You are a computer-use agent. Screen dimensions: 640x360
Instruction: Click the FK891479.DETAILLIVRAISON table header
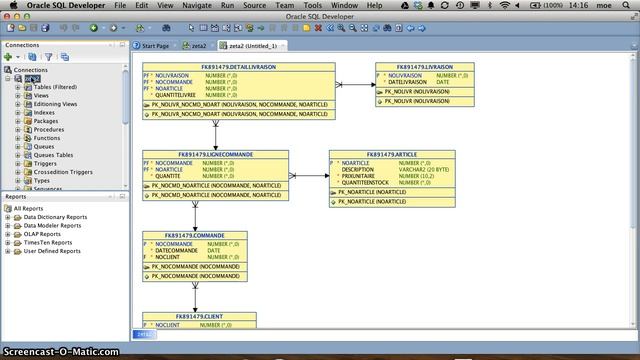(x=239, y=67)
